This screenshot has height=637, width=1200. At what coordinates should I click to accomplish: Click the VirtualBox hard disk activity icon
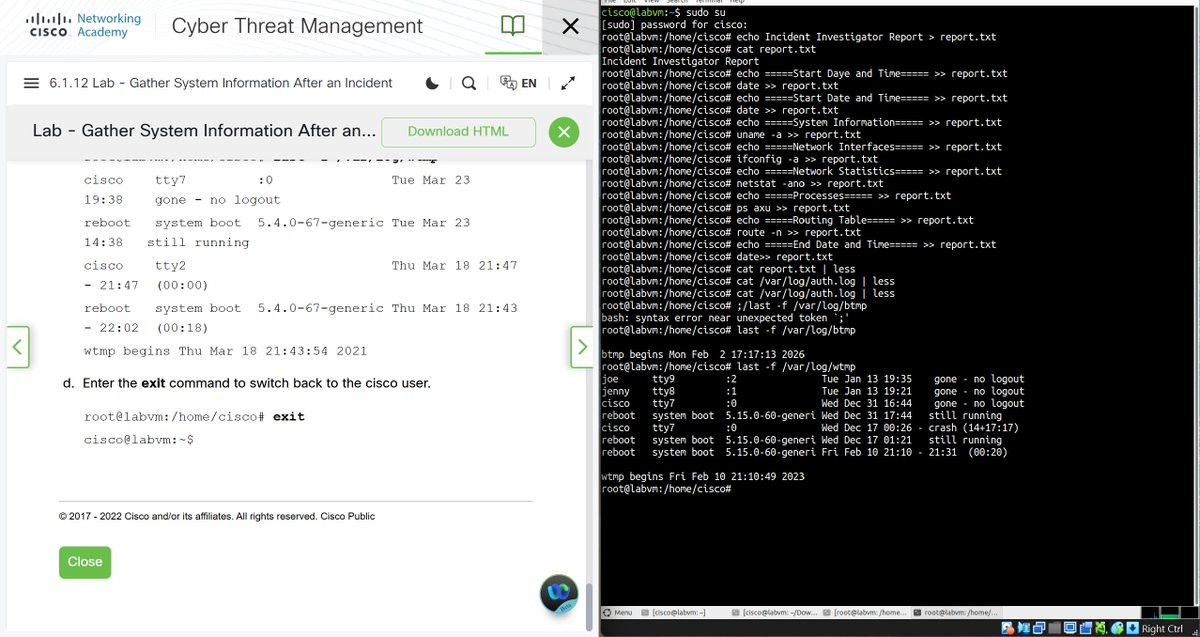tap(1007, 628)
